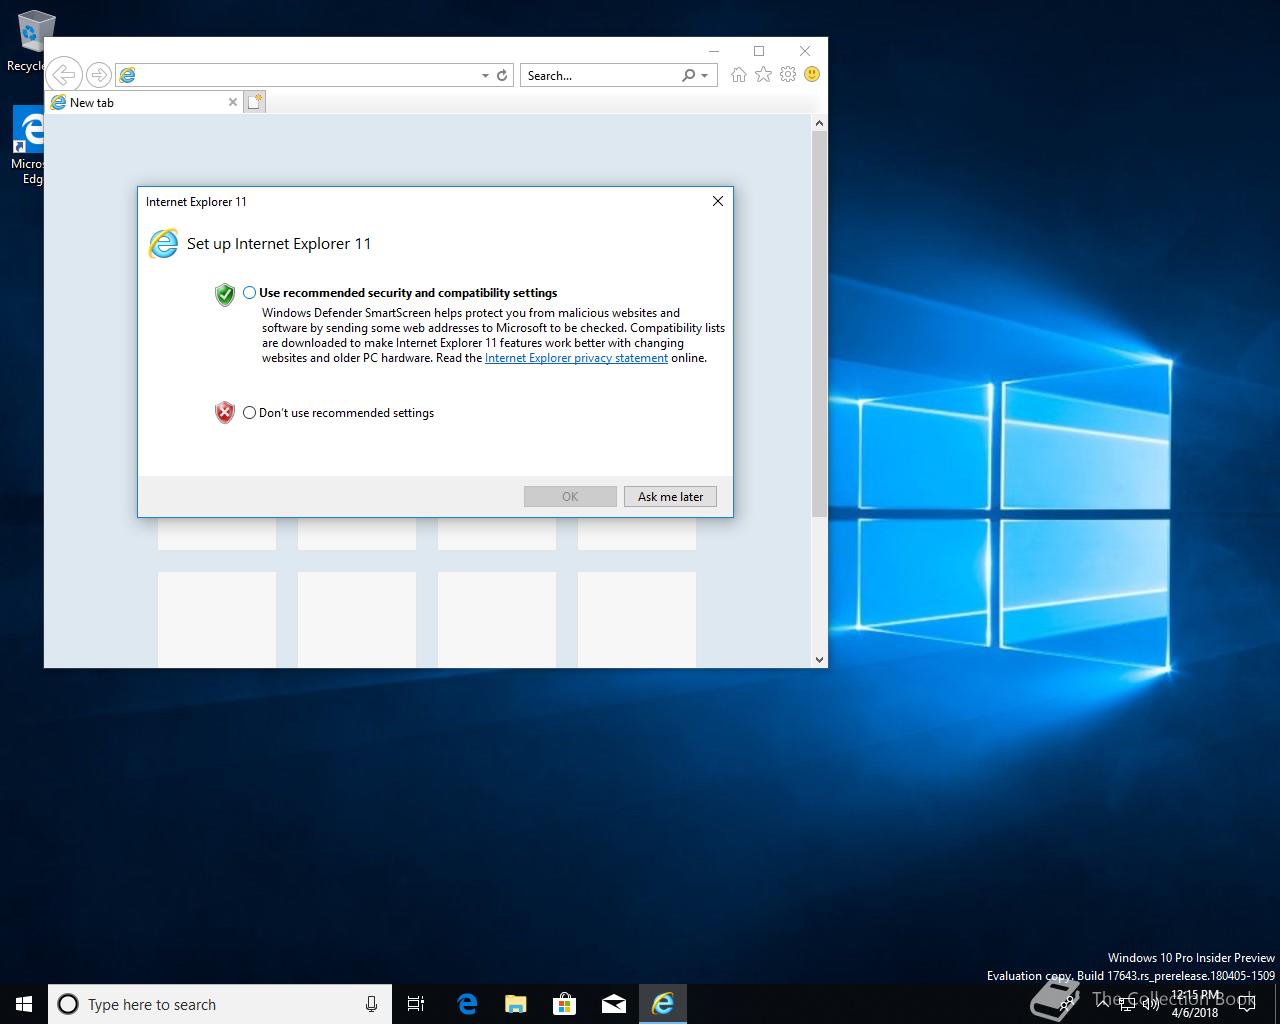1280x1024 pixels.
Task: Click the magnifier search icon
Action: (x=689, y=75)
